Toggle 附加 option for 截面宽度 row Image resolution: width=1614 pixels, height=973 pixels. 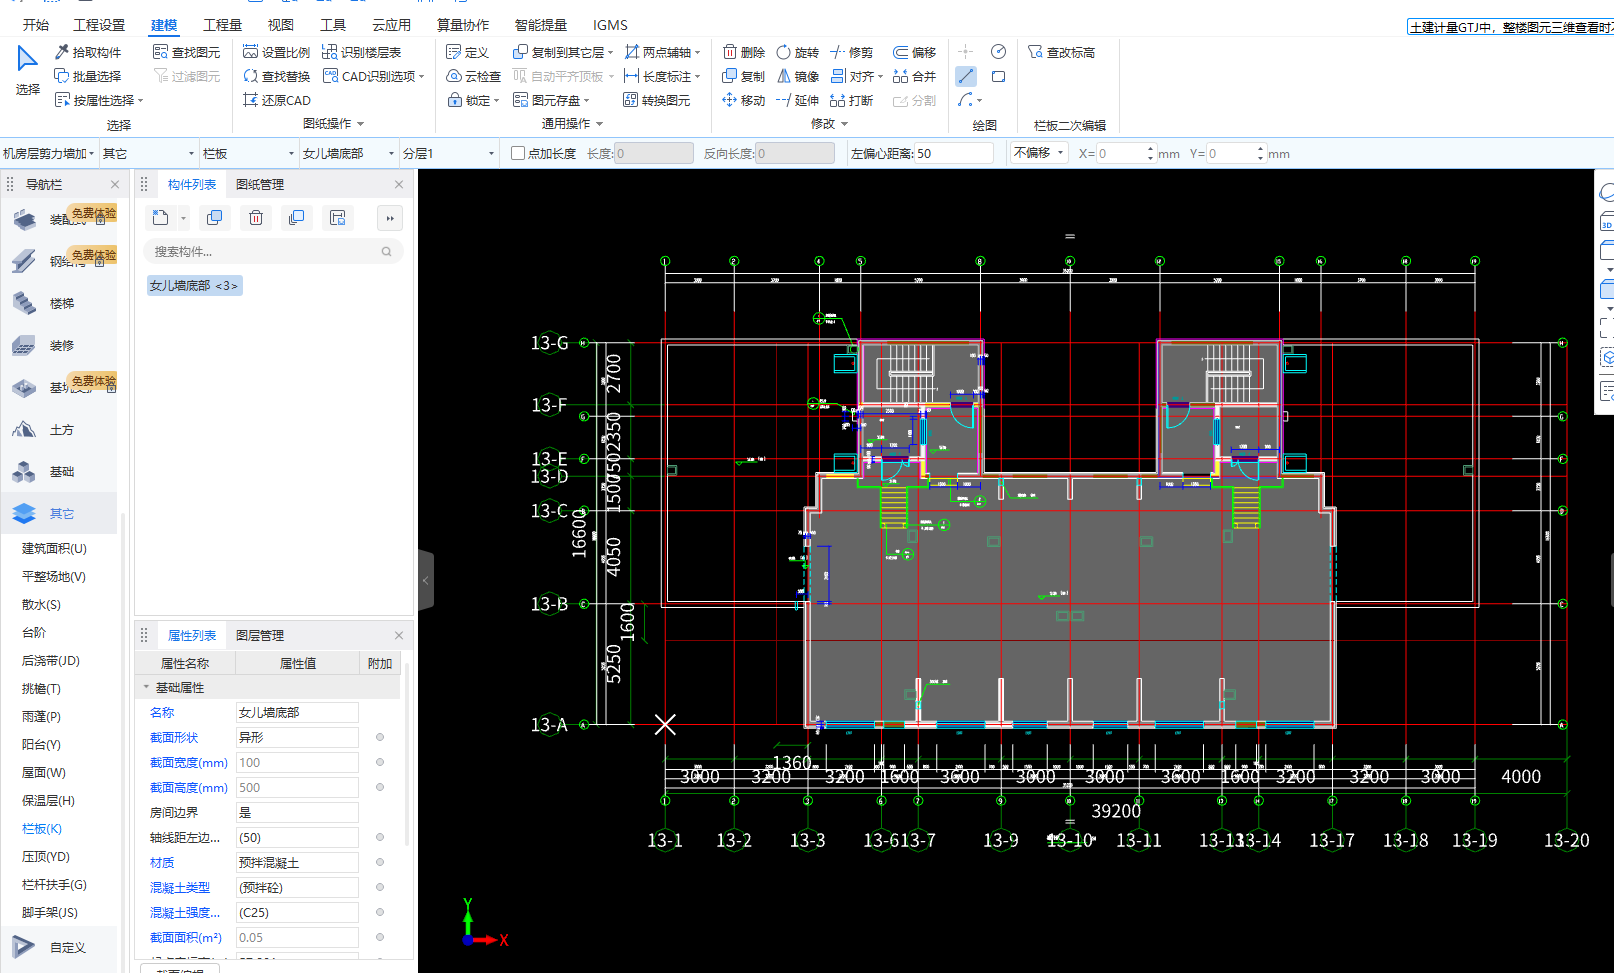click(x=380, y=762)
